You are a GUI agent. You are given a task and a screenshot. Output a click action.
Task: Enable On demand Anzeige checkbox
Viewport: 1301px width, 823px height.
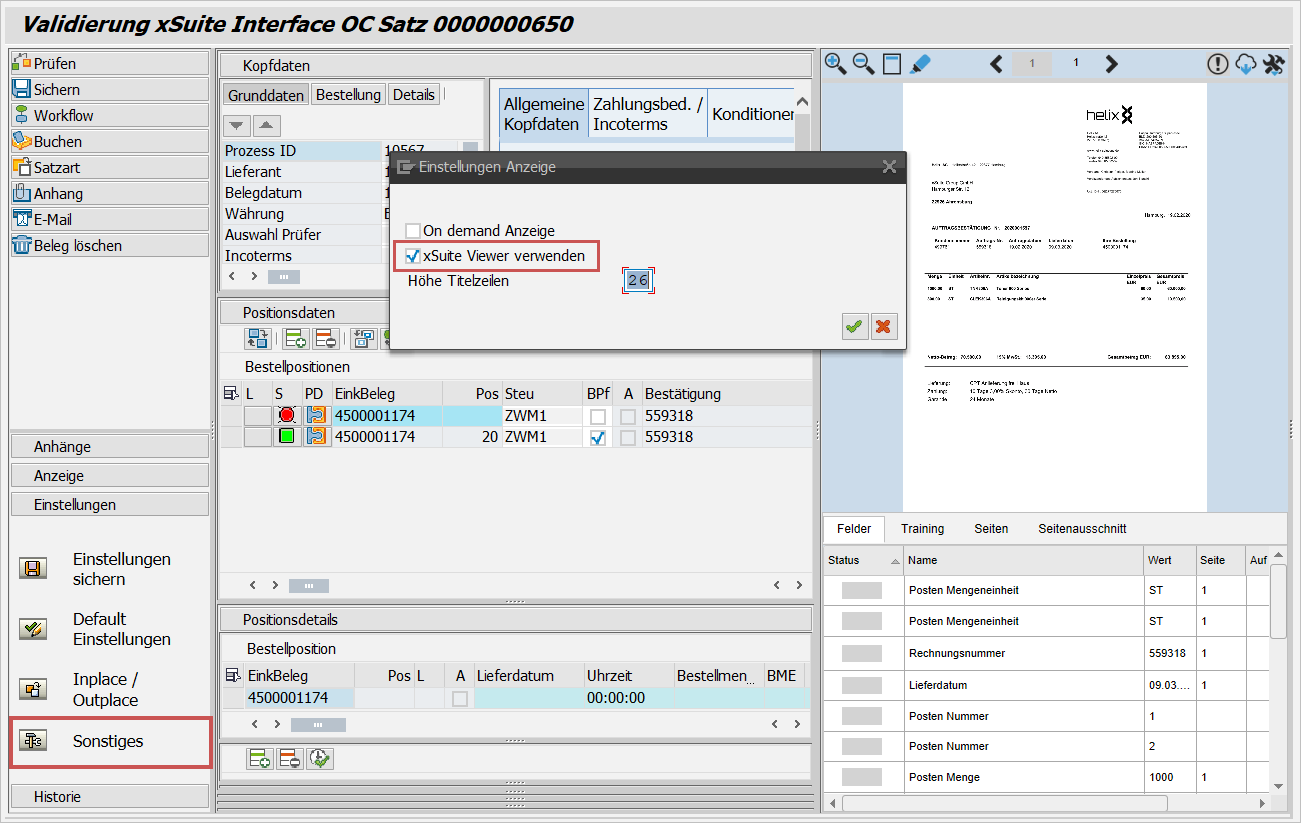[x=413, y=231]
